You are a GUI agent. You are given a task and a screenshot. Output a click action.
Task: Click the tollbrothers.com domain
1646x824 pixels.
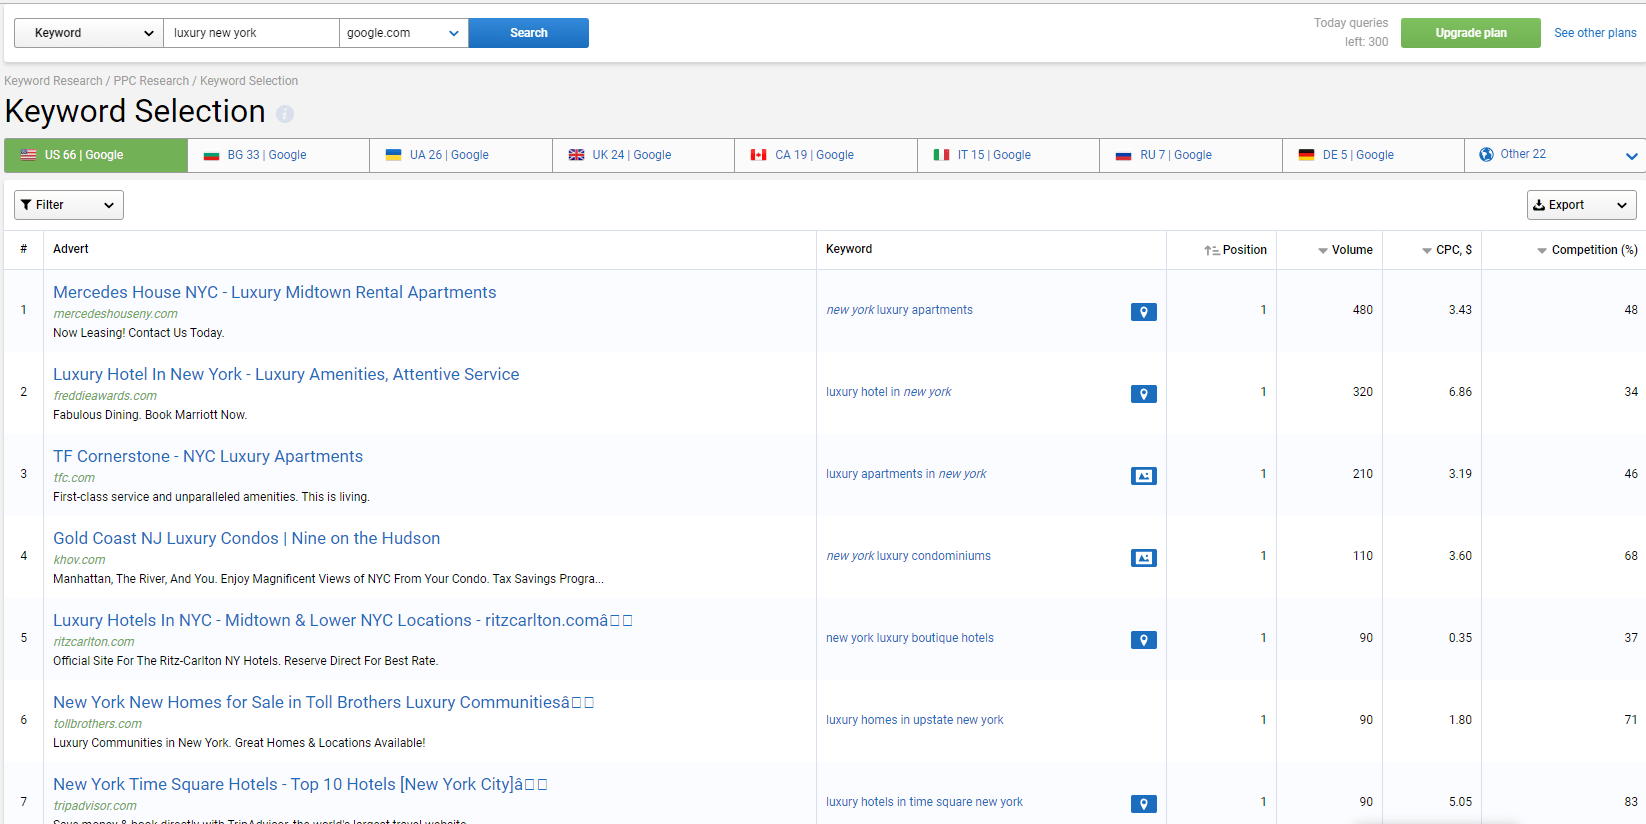tap(97, 724)
